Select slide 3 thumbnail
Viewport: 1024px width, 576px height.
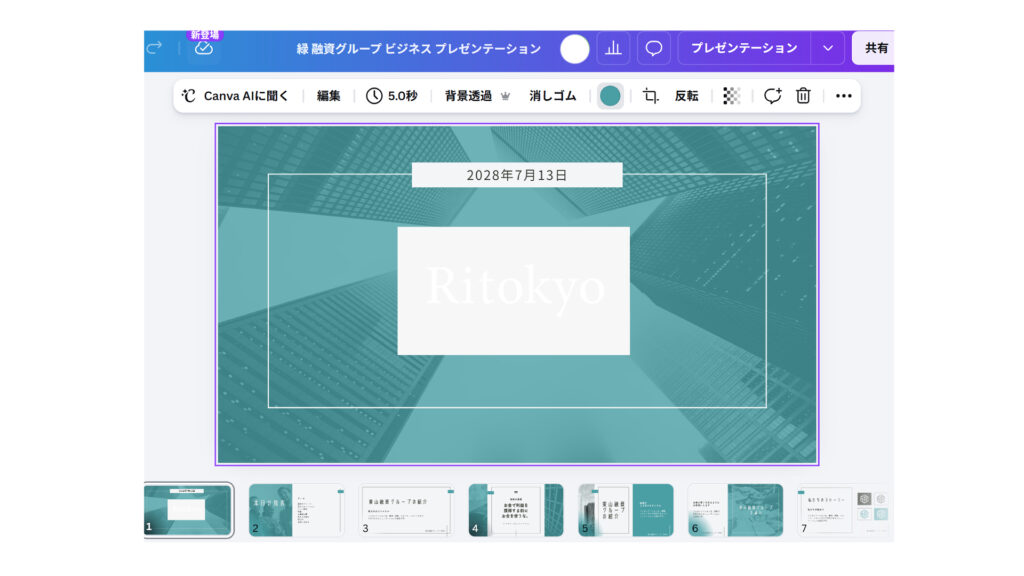pyautogui.click(x=406, y=511)
